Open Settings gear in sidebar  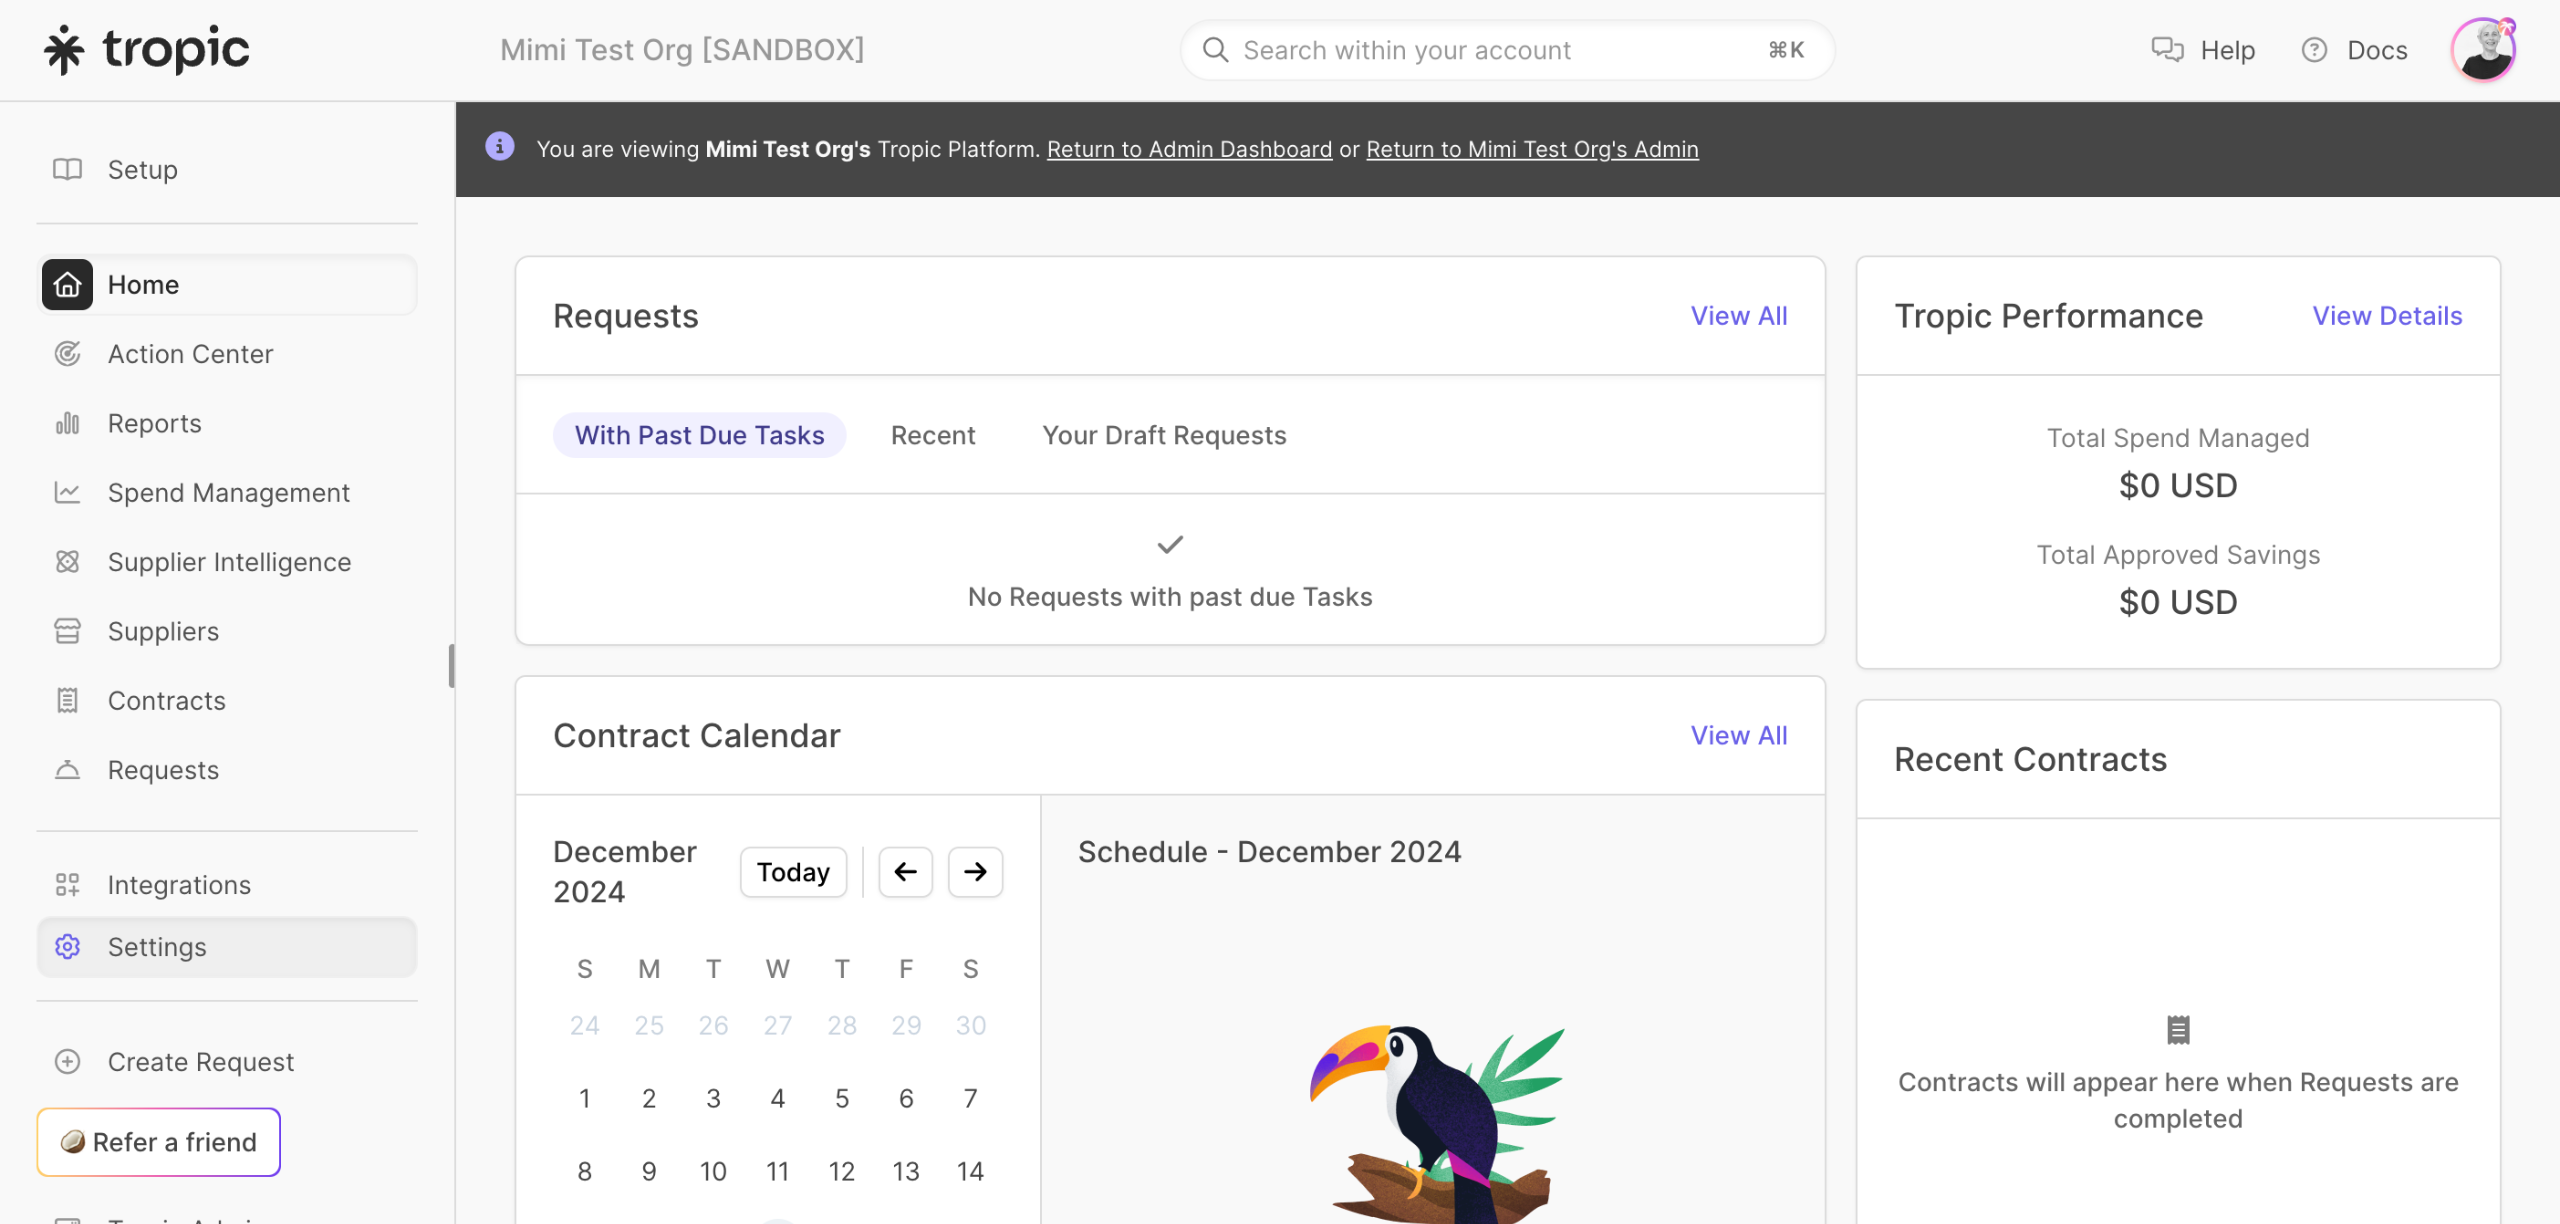point(67,947)
